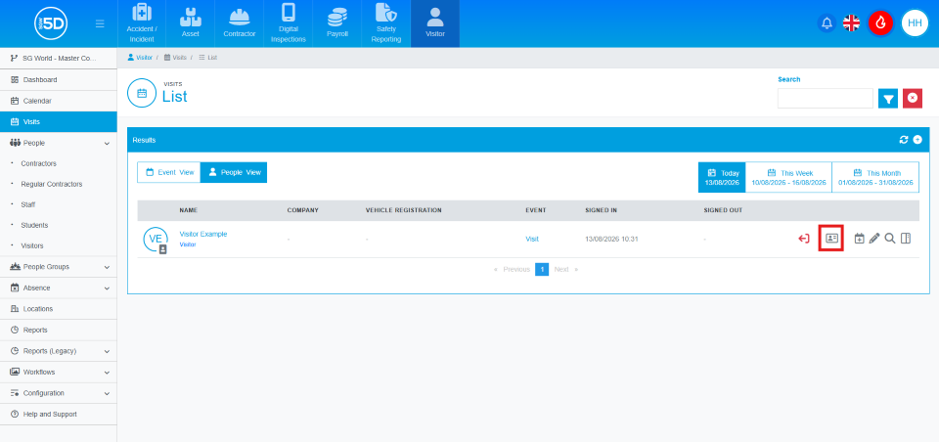Open the Contractor module
Screen dimensions: 939x442
pyautogui.click(x=240, y=23)
